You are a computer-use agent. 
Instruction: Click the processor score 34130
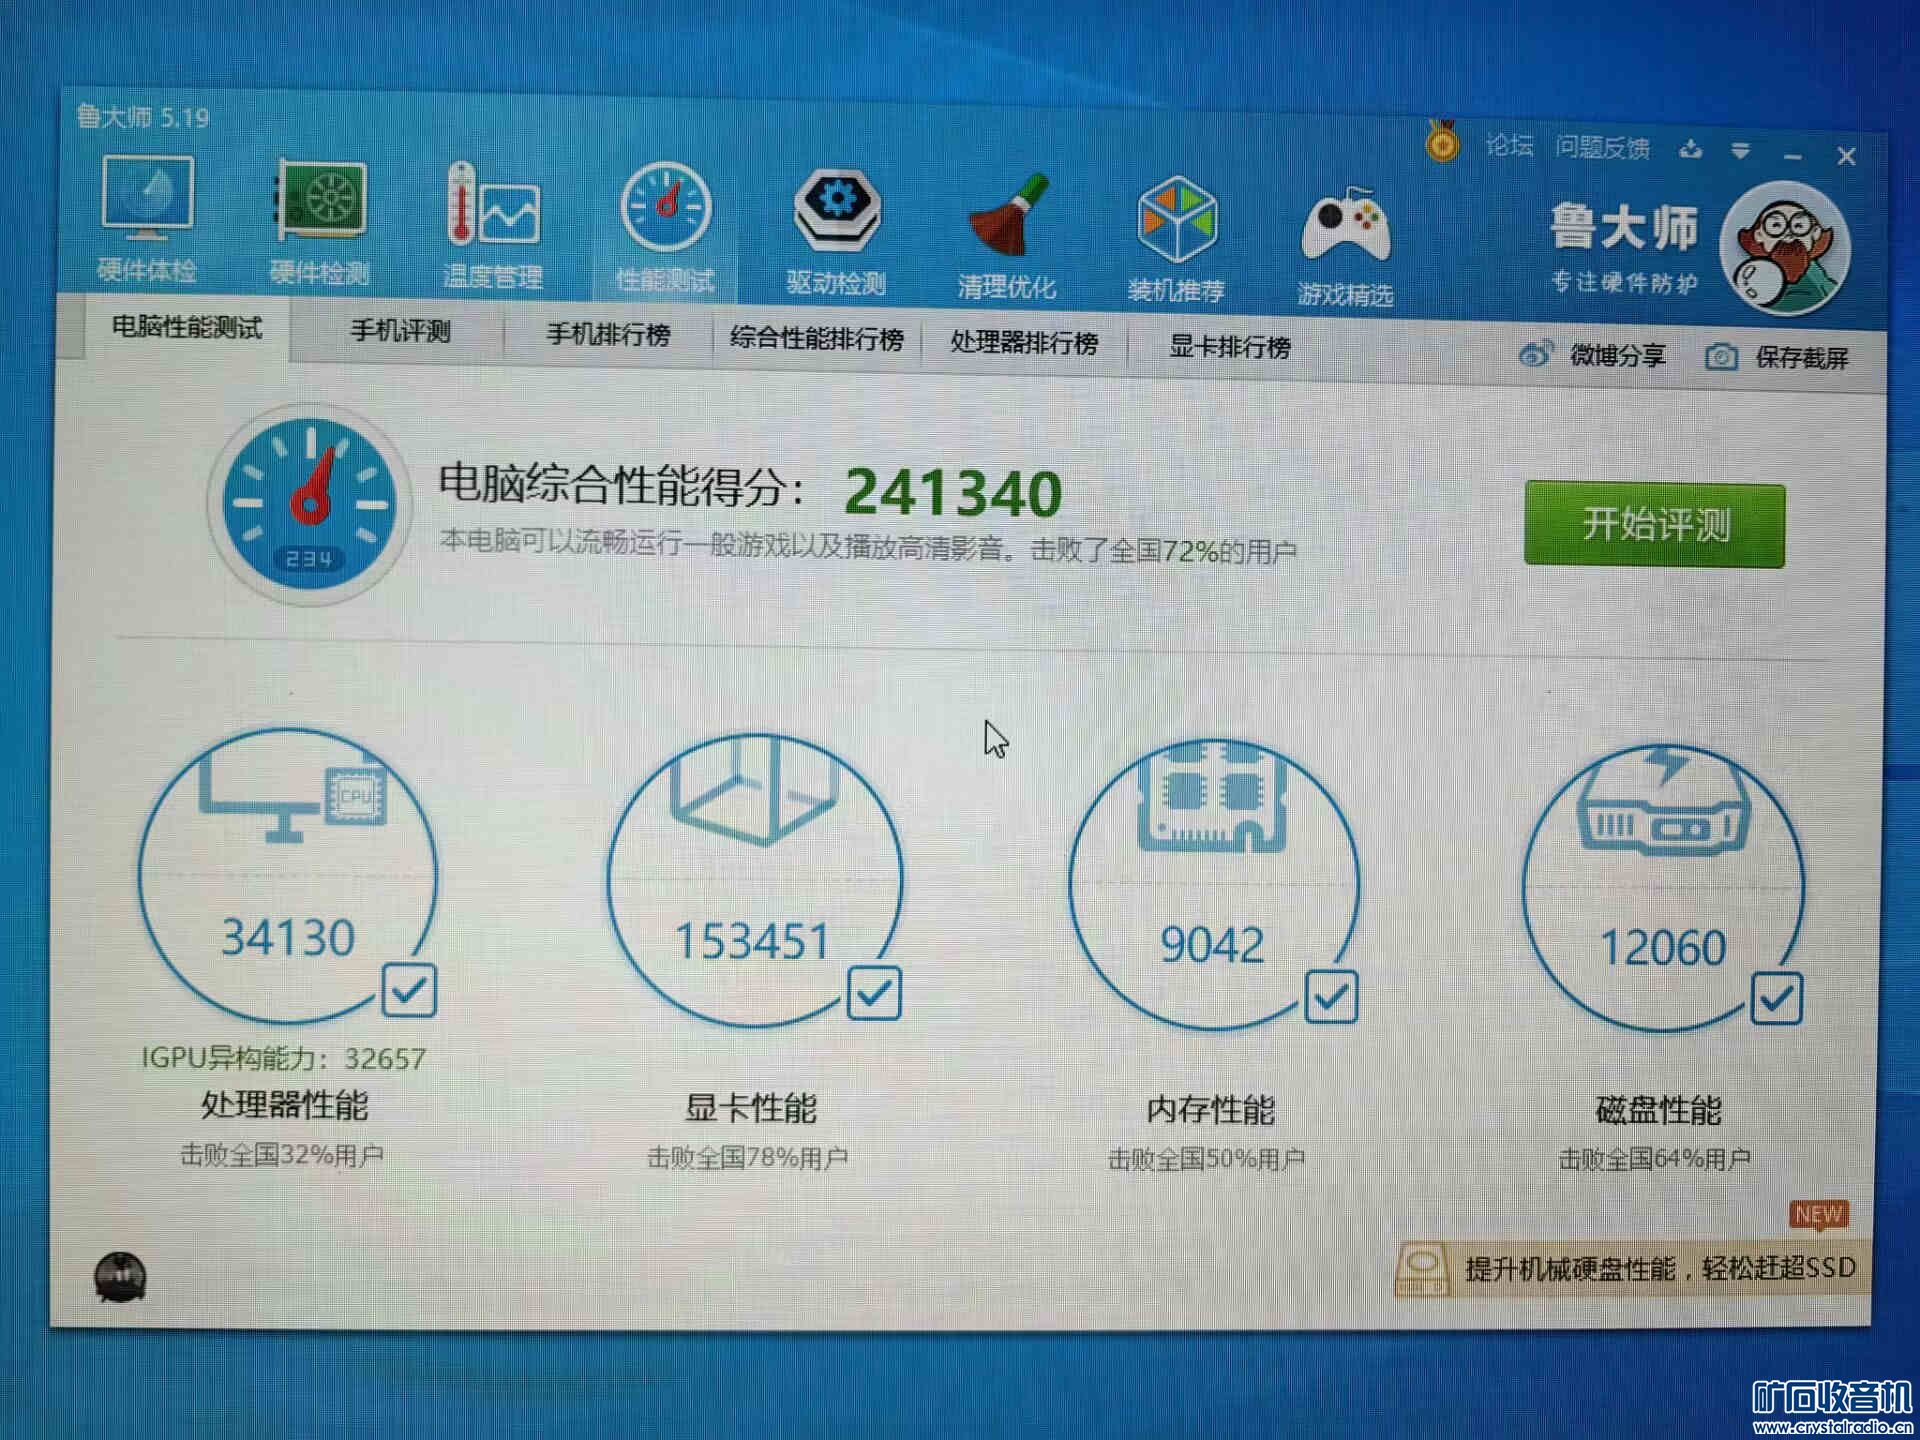tap(288, 937)
